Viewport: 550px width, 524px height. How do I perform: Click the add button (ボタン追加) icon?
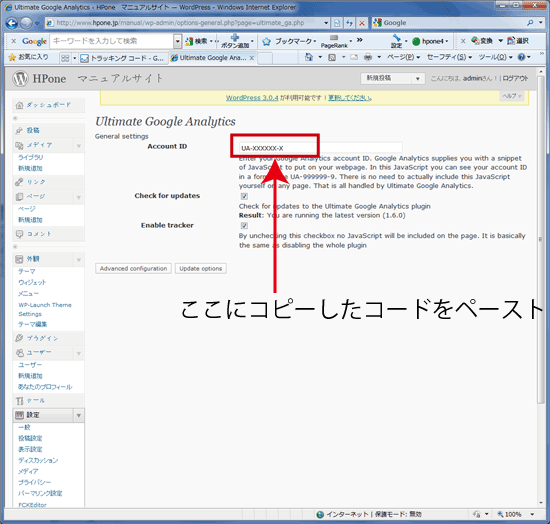(x=235, y=38)
